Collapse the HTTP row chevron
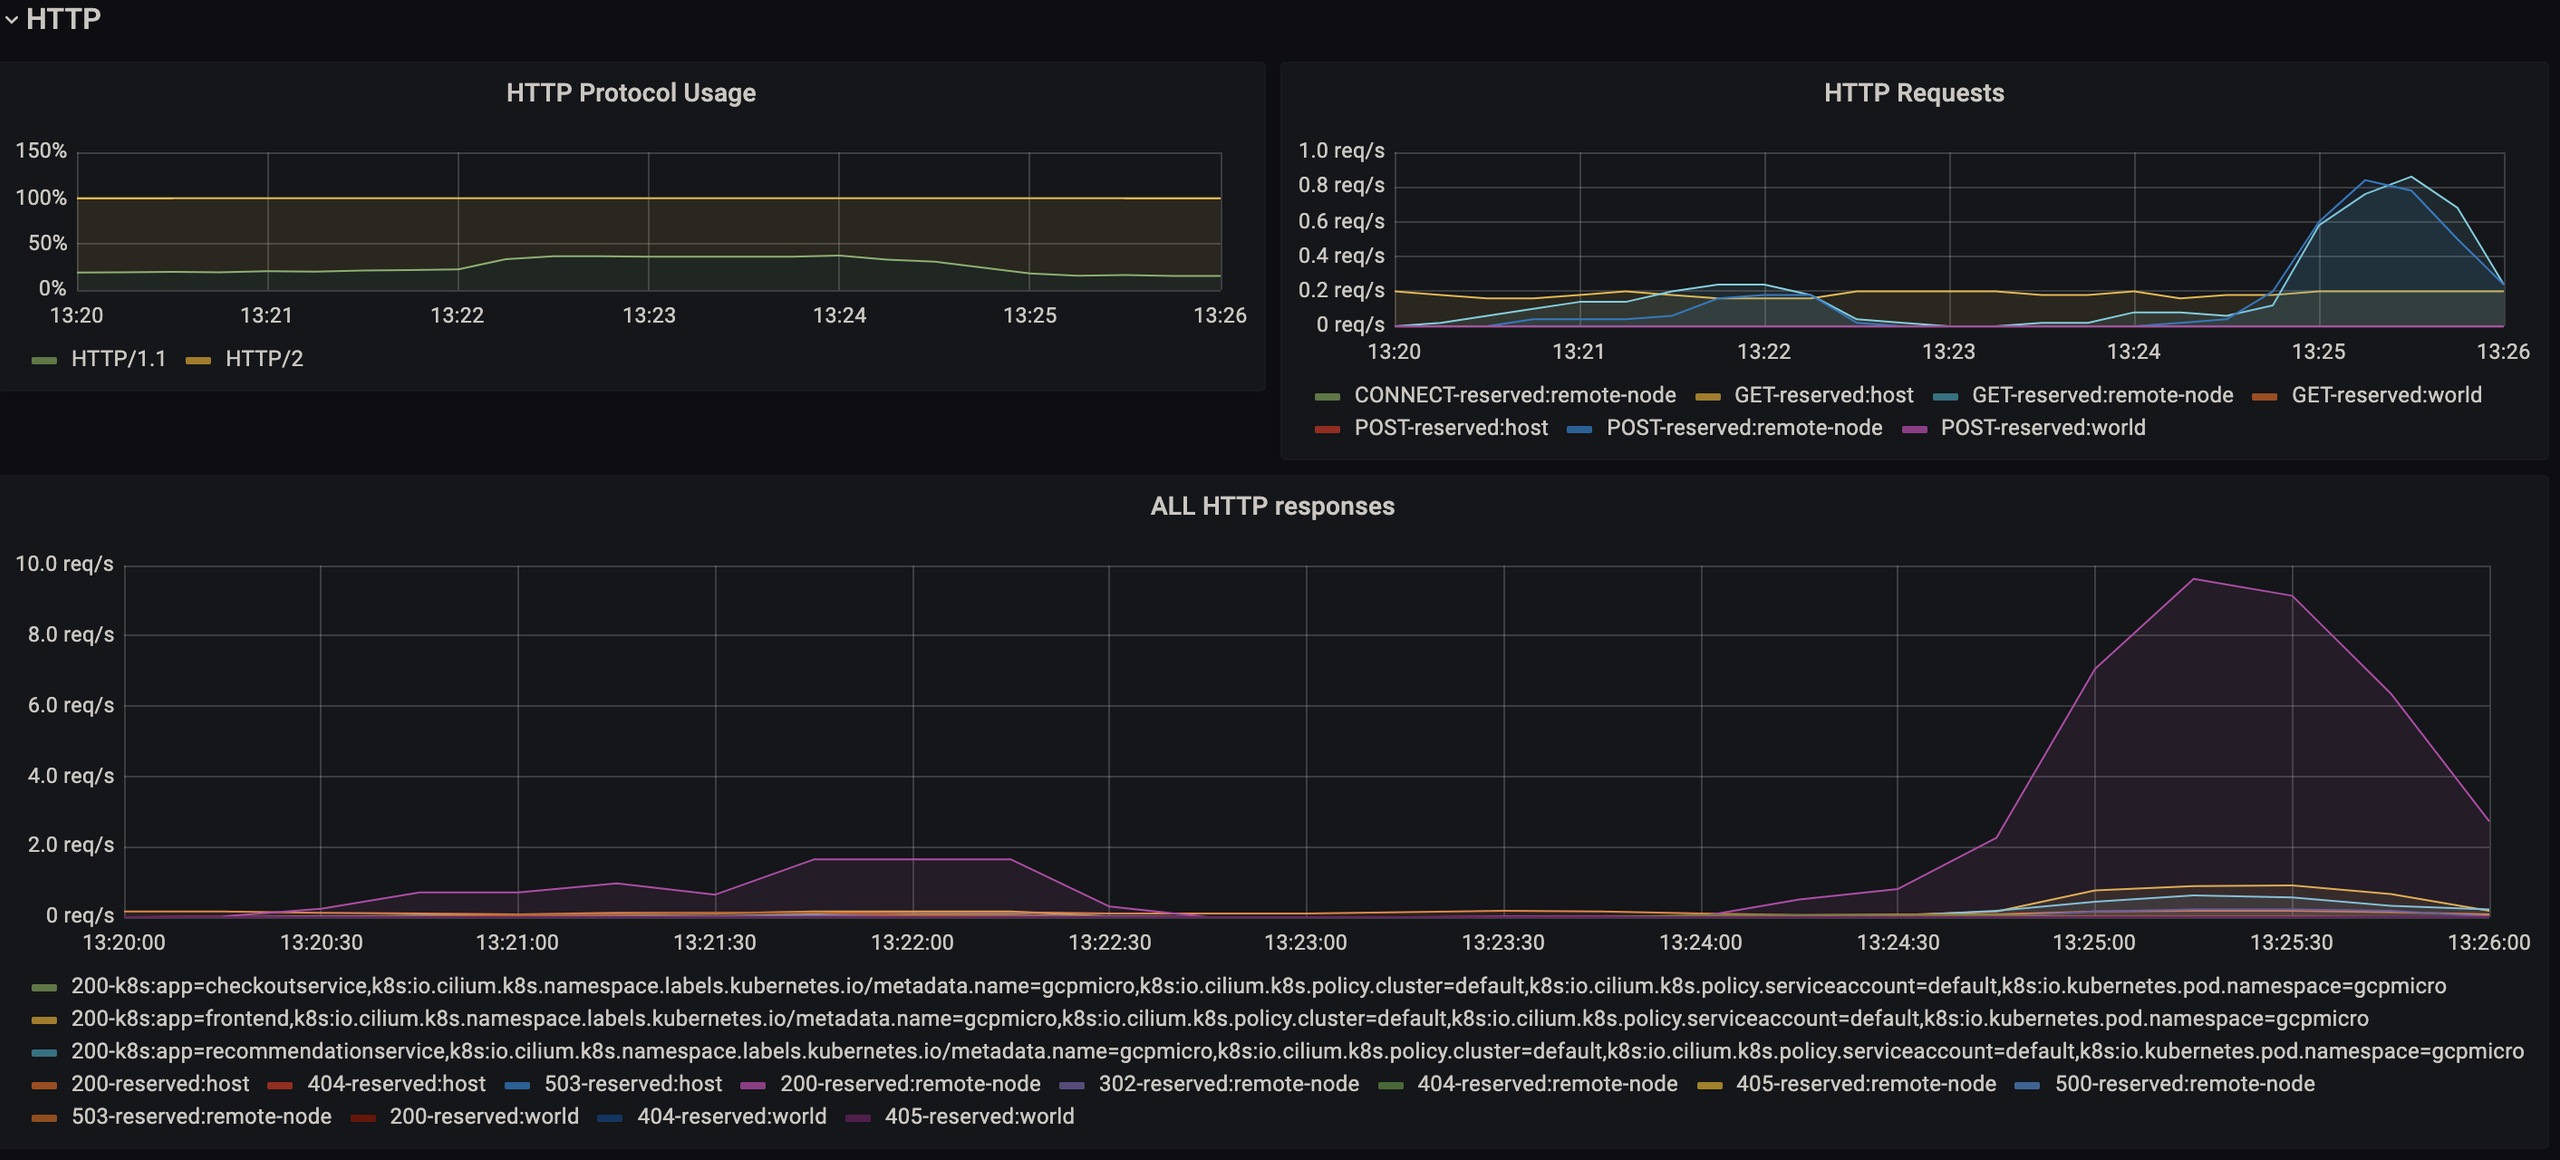Image resolution: width=2560 pixels, height=1160 pixels. click(x=11, y=20)
